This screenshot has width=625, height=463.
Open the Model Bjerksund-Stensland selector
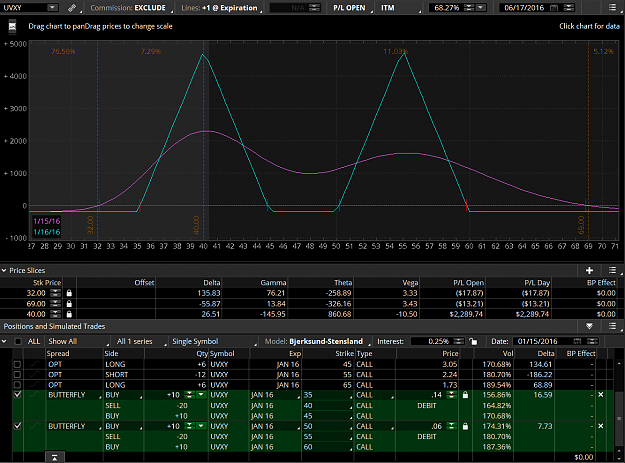(x=318, y=341)
